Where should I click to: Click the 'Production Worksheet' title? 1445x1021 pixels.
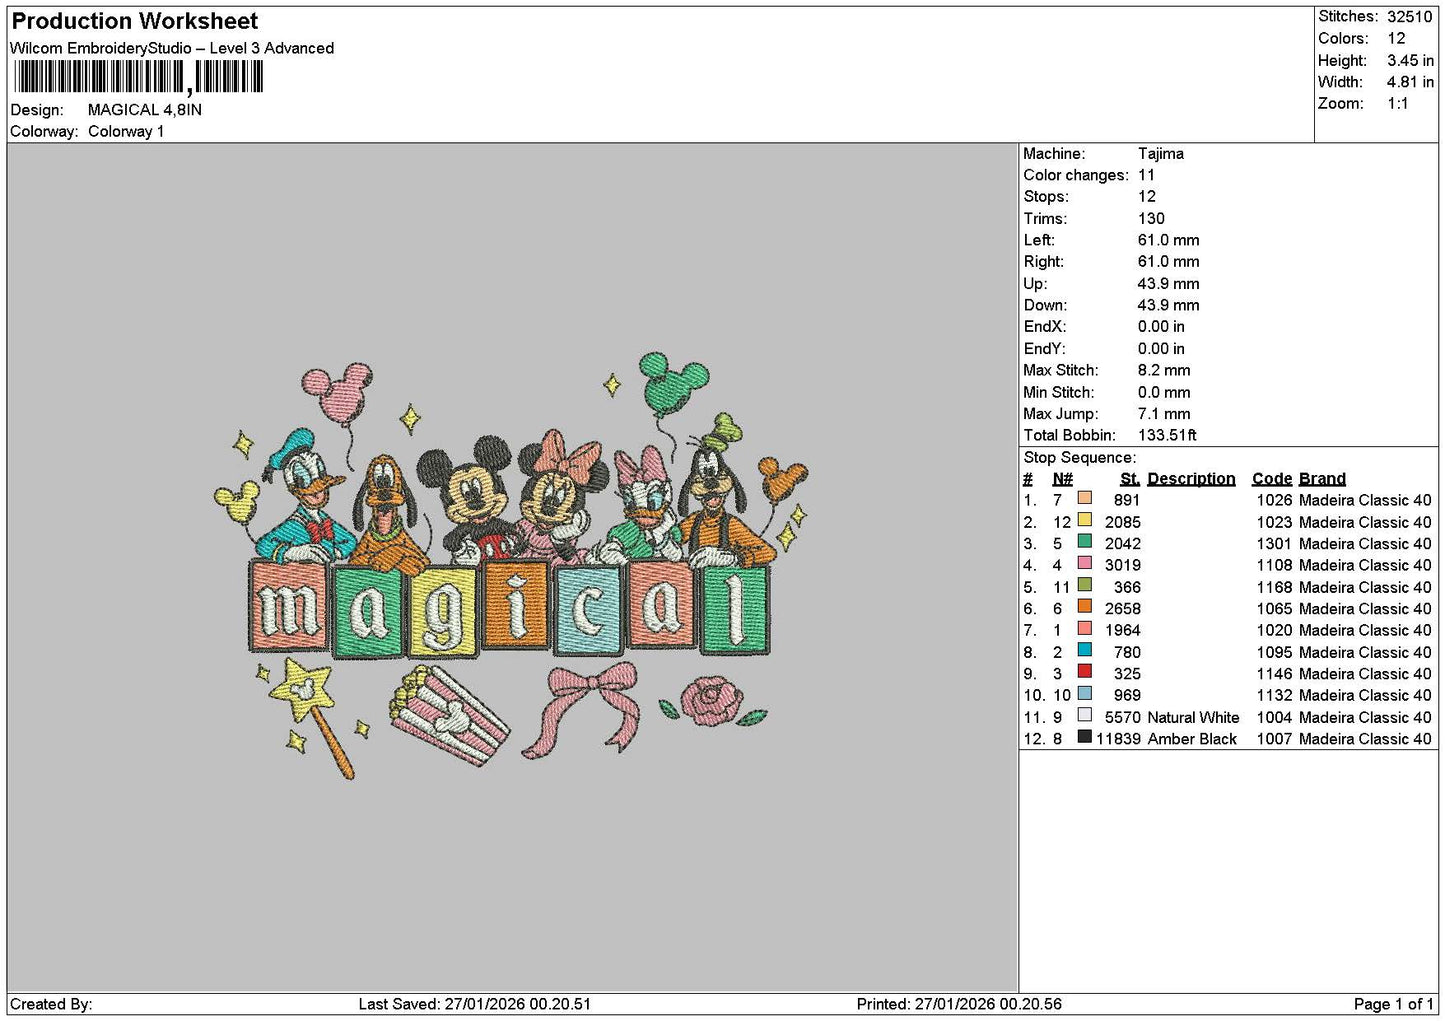coord(135,21)
